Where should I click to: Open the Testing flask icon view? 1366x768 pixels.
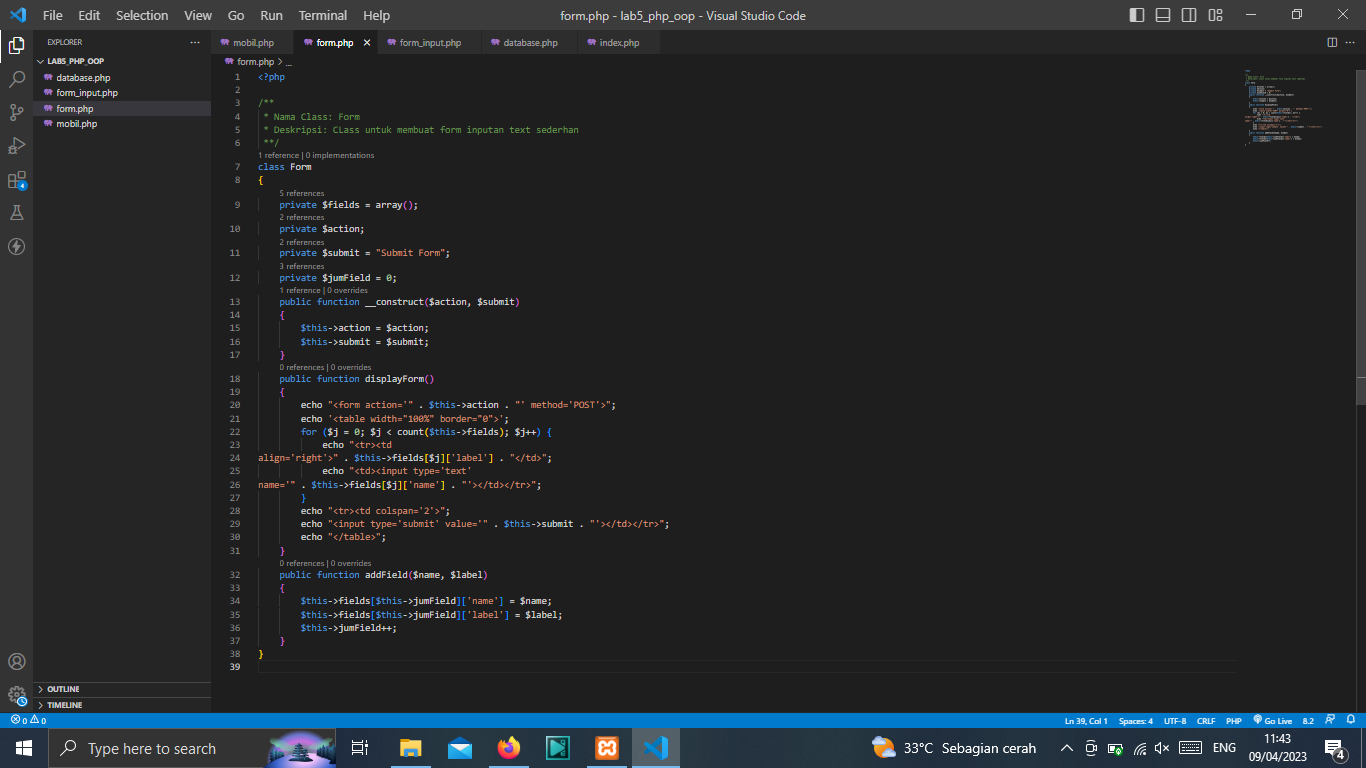point(15,212)
